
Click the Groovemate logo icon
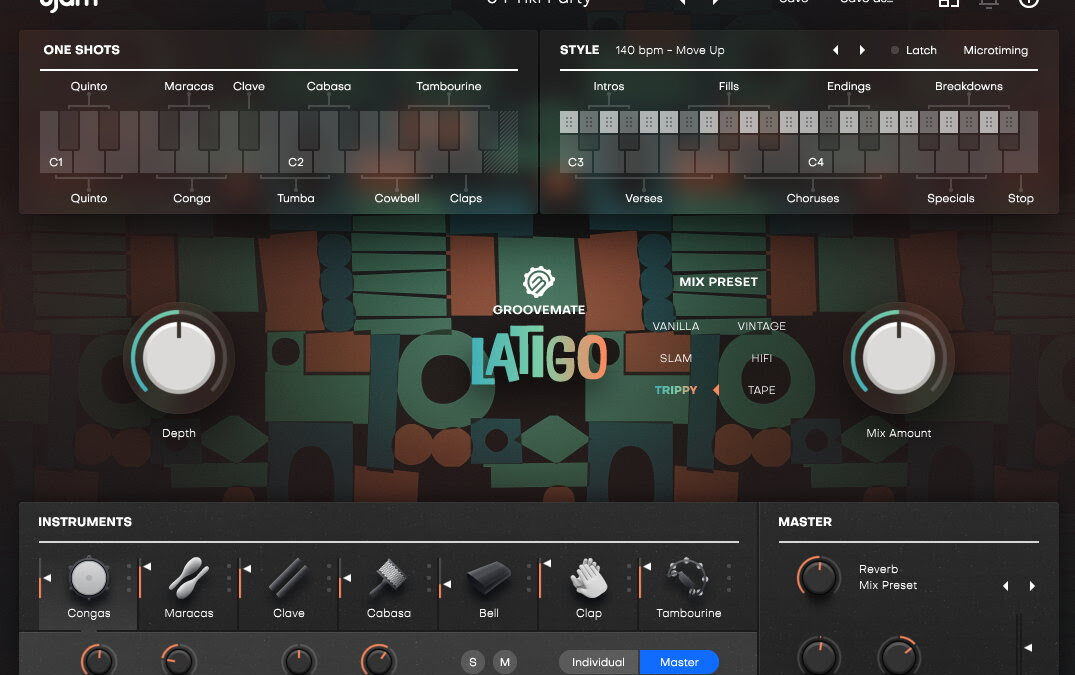coord(538,282)
